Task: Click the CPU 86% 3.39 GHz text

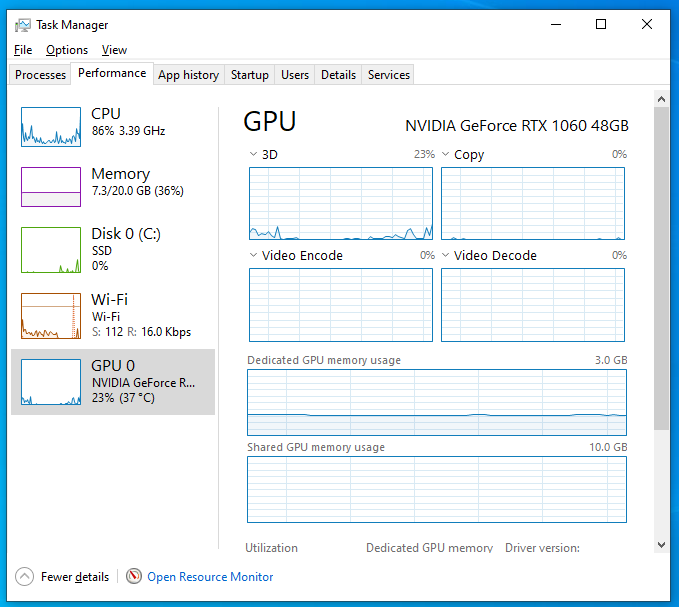Action: coord(129,131)
